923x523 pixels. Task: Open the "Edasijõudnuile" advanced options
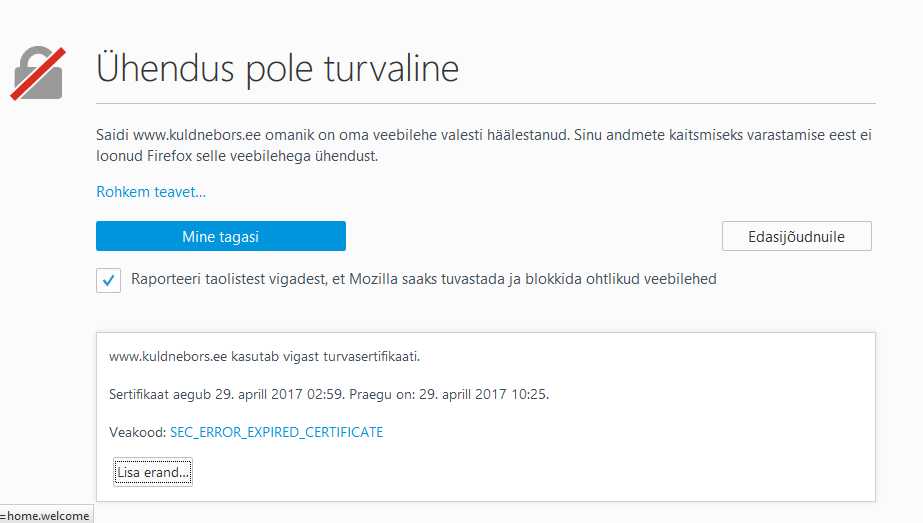(796, 236)
